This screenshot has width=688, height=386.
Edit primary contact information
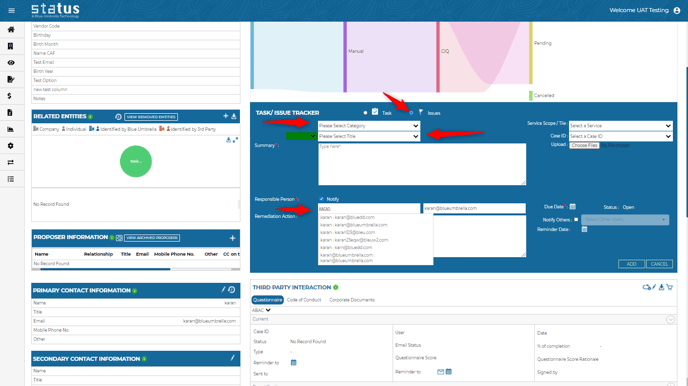click(223, 290)
